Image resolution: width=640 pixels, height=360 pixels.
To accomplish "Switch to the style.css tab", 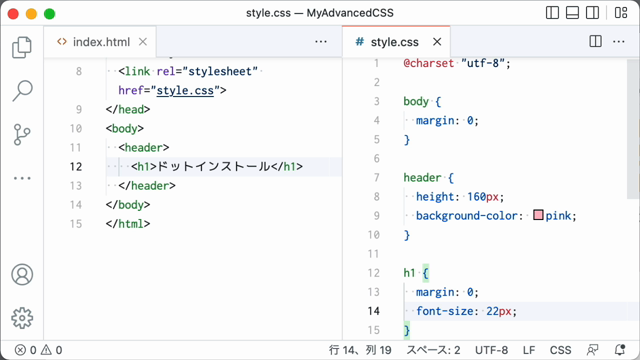I will (387, 42).
